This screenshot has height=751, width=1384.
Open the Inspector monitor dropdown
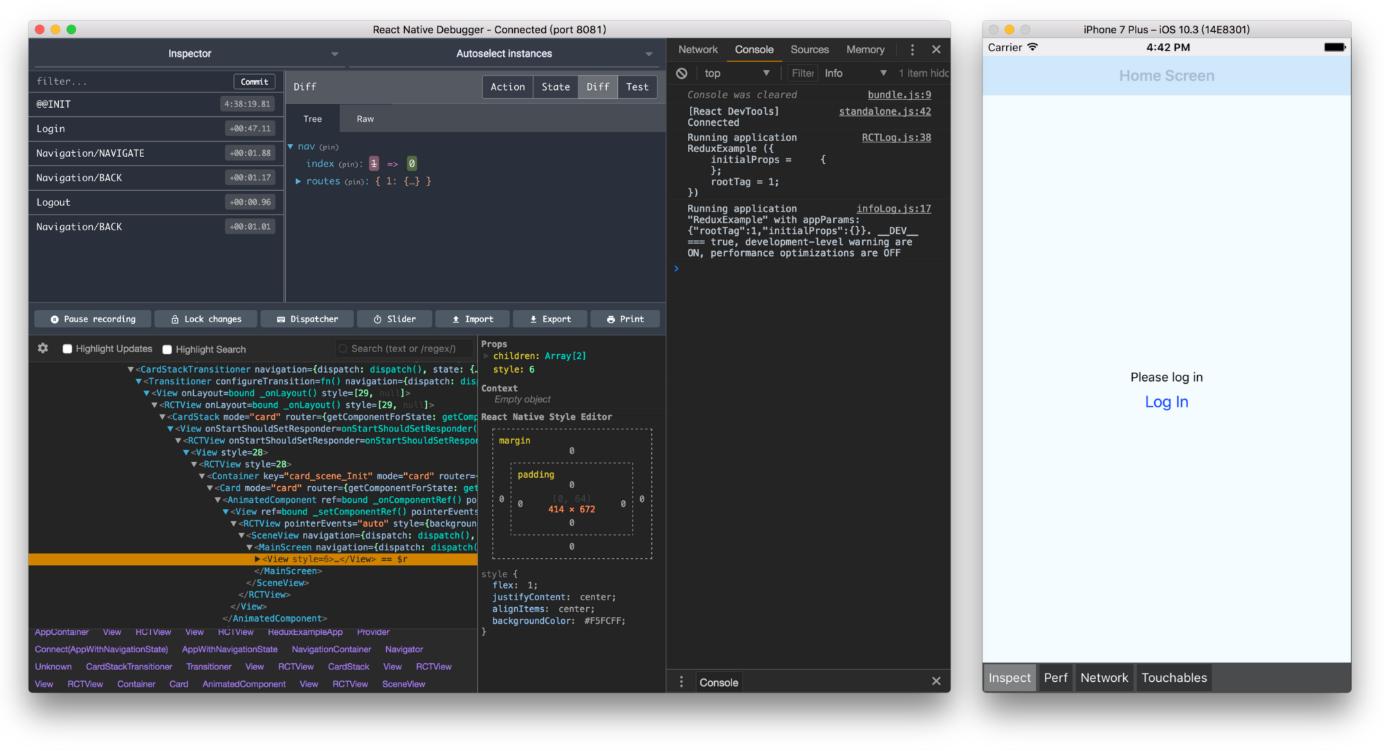click(189, 53)
